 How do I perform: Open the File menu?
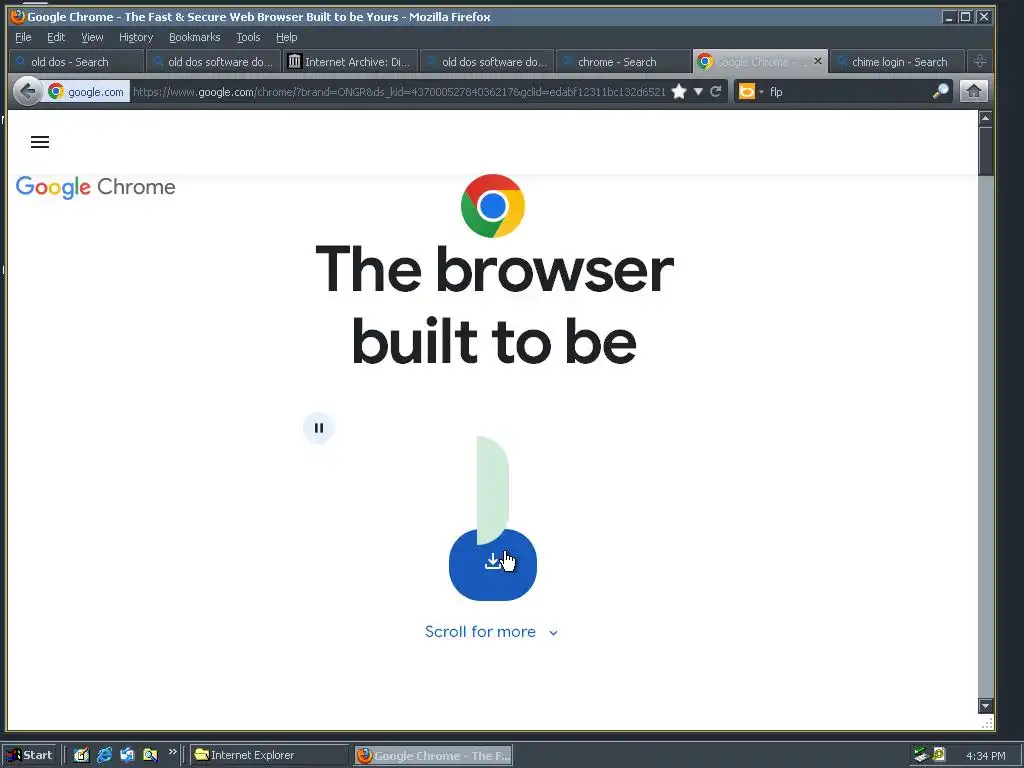coord(23,37)
